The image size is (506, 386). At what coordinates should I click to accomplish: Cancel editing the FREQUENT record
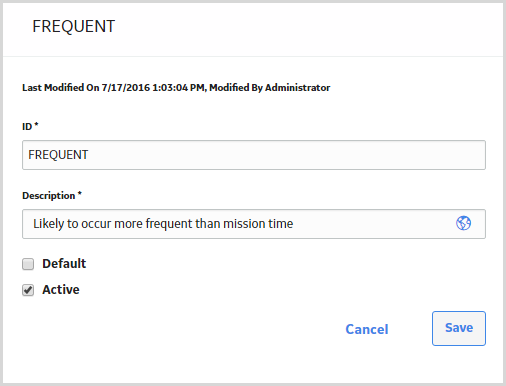tap(367, 329)
